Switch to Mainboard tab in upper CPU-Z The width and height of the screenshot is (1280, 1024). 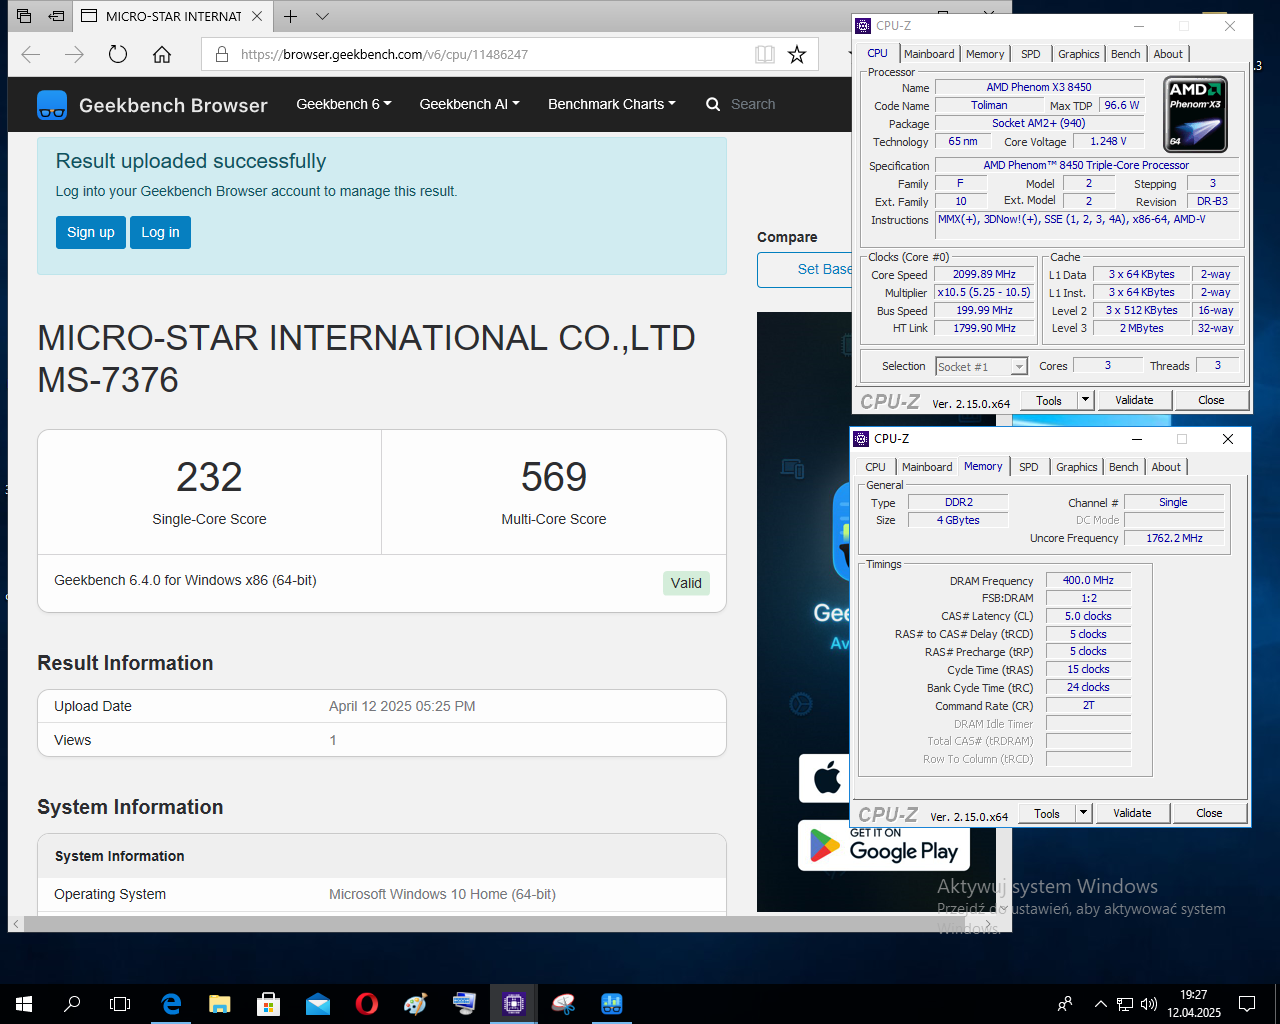(x=929, y=54)
